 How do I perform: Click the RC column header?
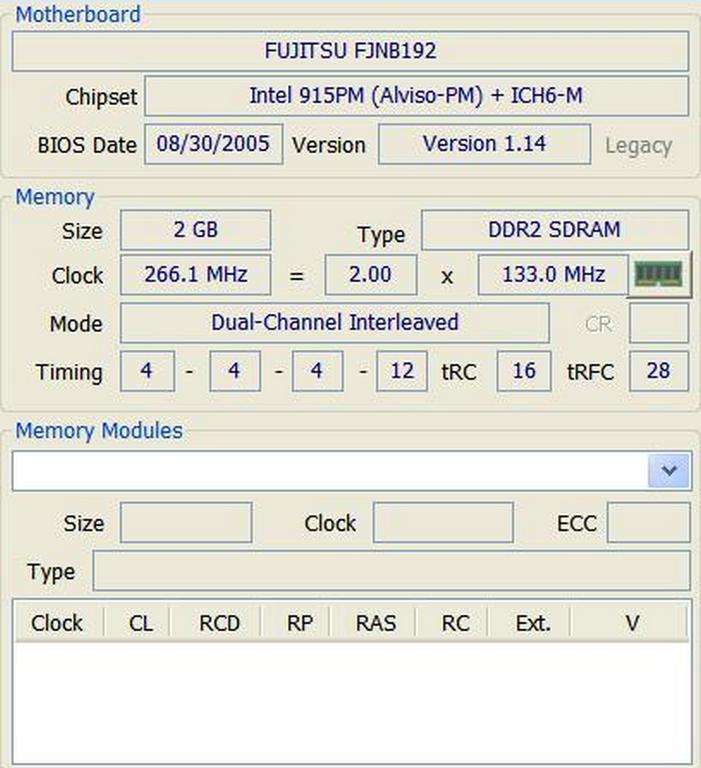455,623
